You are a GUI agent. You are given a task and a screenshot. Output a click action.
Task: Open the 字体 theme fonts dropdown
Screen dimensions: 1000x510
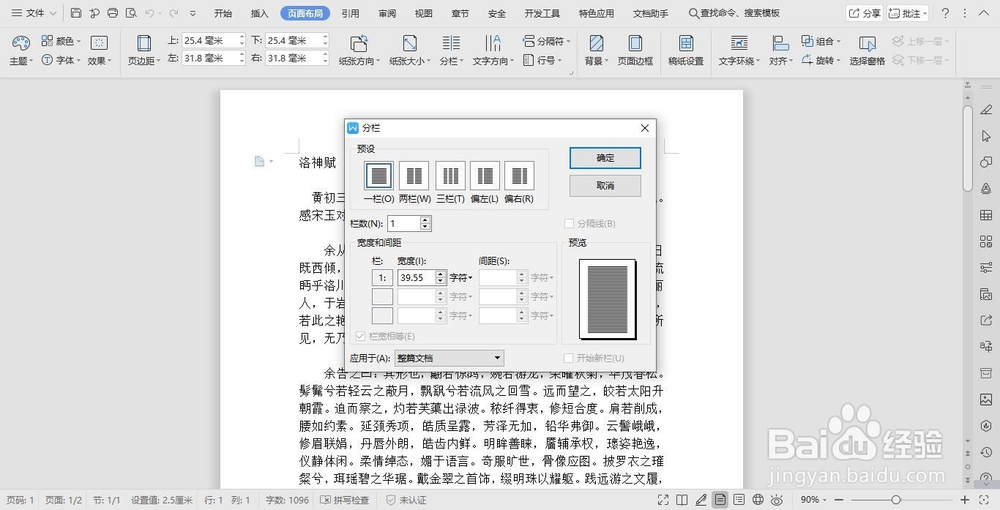(x=61, y=60)
